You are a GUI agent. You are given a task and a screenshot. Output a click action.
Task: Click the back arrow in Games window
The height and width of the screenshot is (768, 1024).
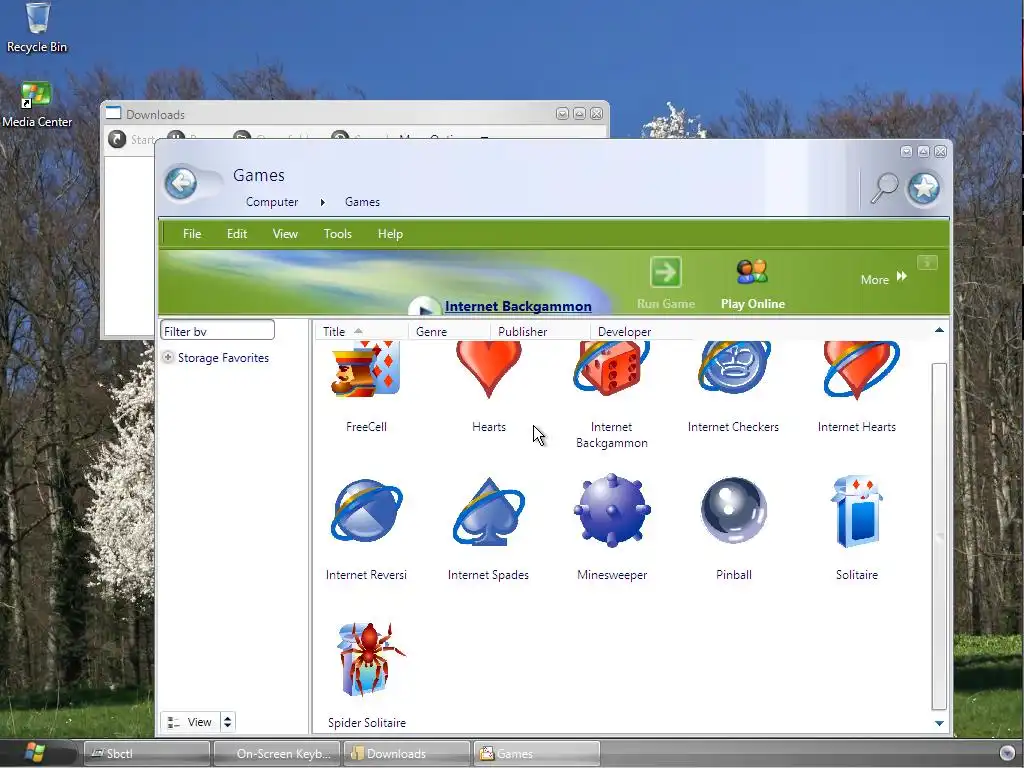pos(181,183)
